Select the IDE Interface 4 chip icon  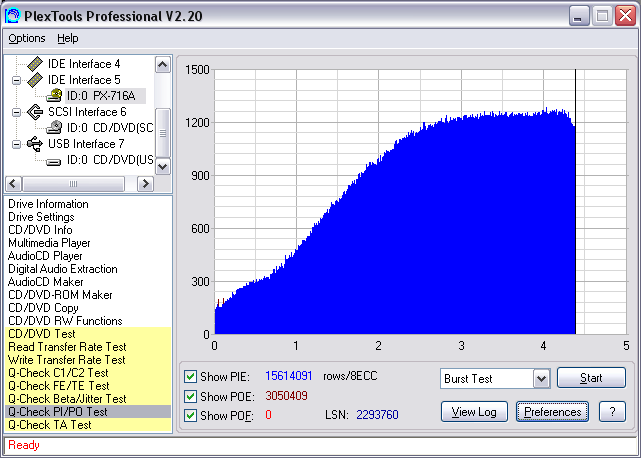coord(35,64)
